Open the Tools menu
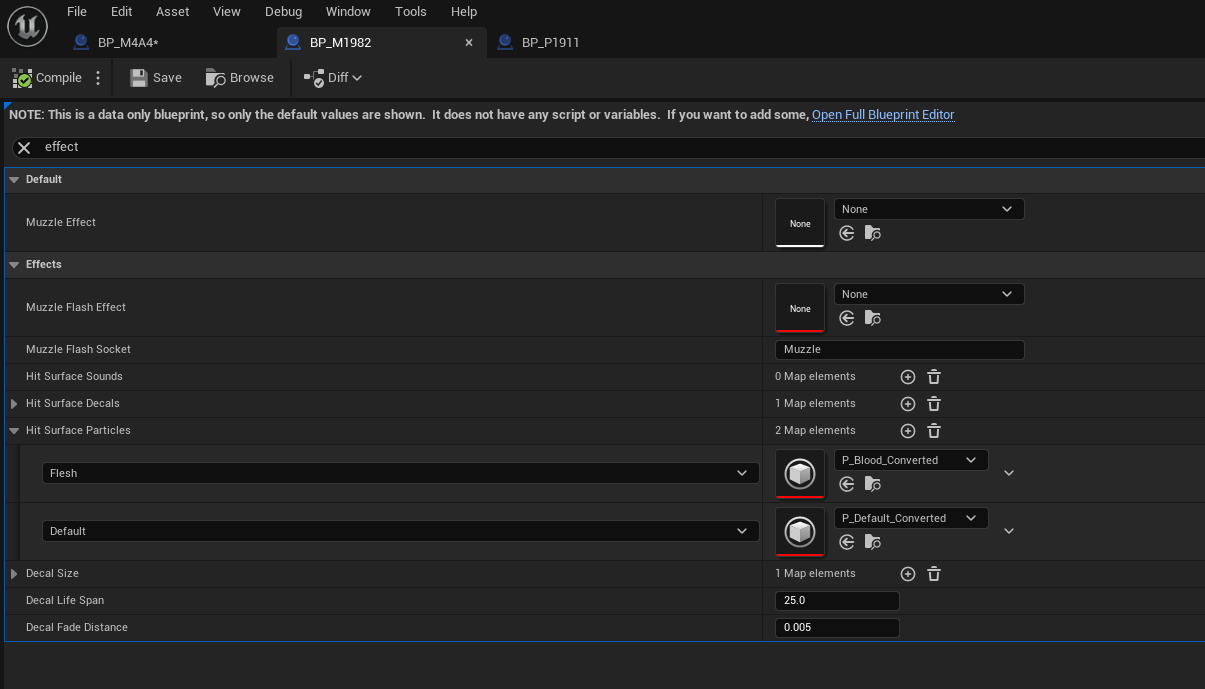This screenshot has height=689, width=1205. [x=410, y=12]
